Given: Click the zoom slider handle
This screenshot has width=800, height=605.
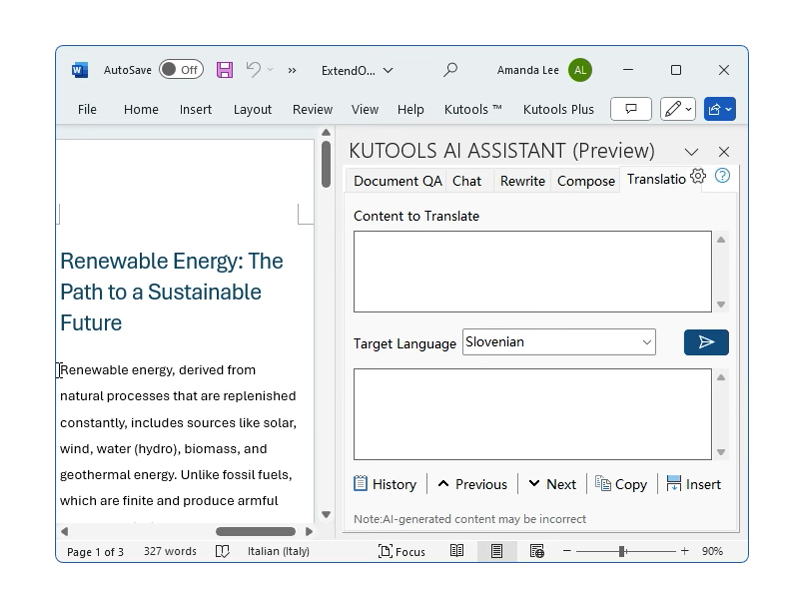Looking at the screenshot, I should [622, 551].
